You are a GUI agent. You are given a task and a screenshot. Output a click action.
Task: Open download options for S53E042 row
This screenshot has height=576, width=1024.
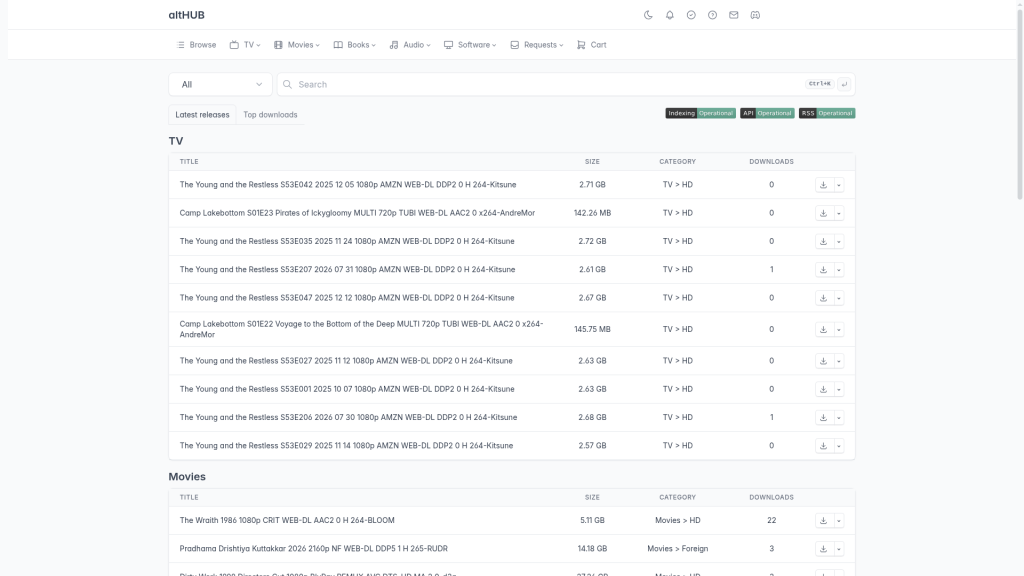tap(839, 185)
